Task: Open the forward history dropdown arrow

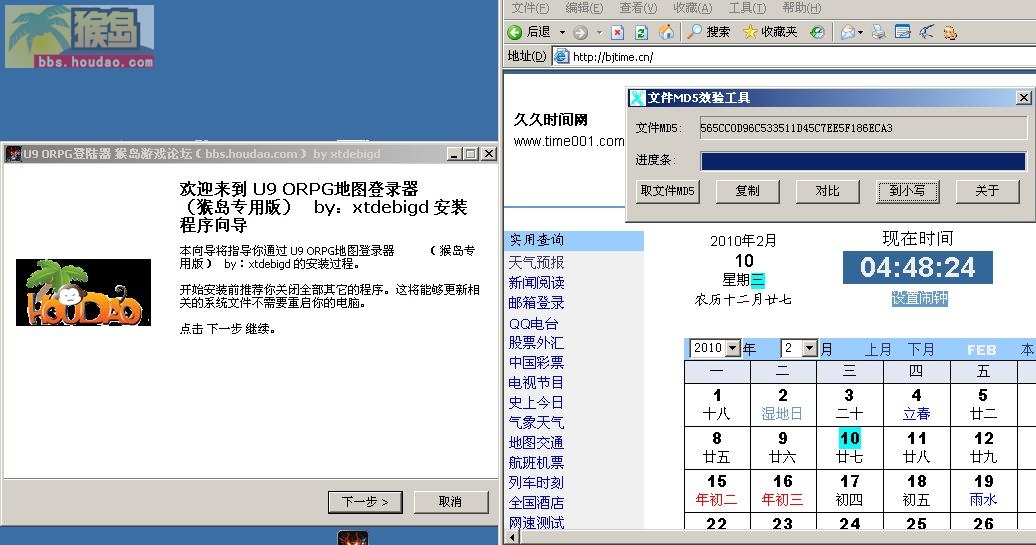Action: point(599,32)
